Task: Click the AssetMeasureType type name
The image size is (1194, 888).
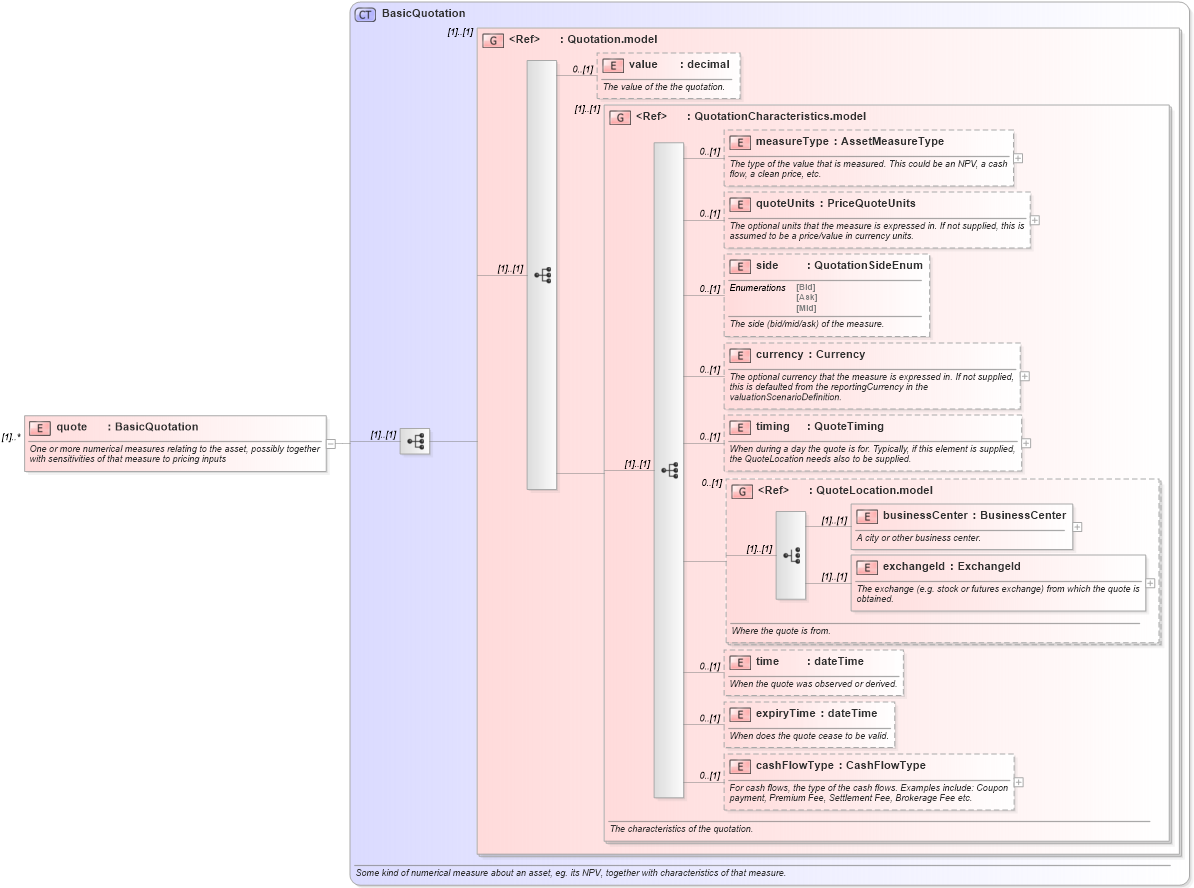Action: coord(892,141)
